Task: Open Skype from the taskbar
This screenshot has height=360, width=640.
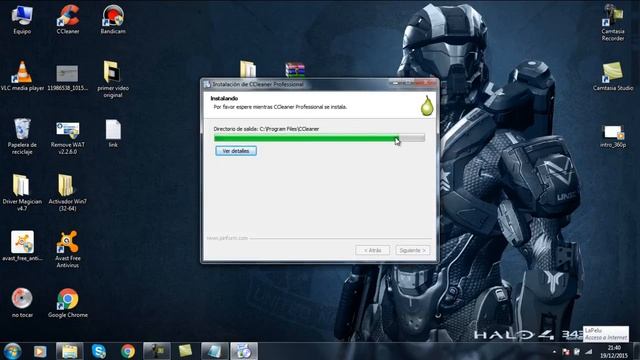Action: [99, 351]
